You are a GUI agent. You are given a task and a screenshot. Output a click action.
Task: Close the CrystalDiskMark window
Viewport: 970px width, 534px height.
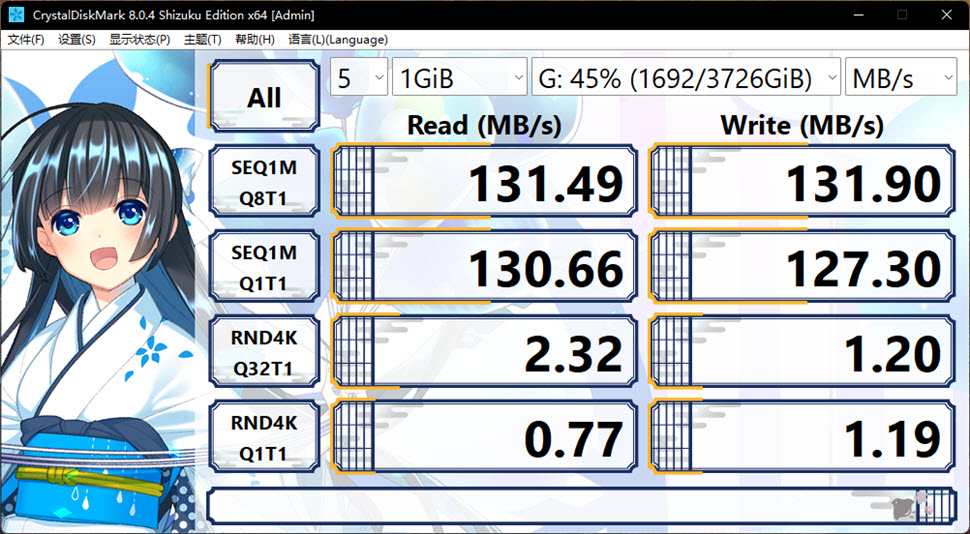click(x=946, y=14)
